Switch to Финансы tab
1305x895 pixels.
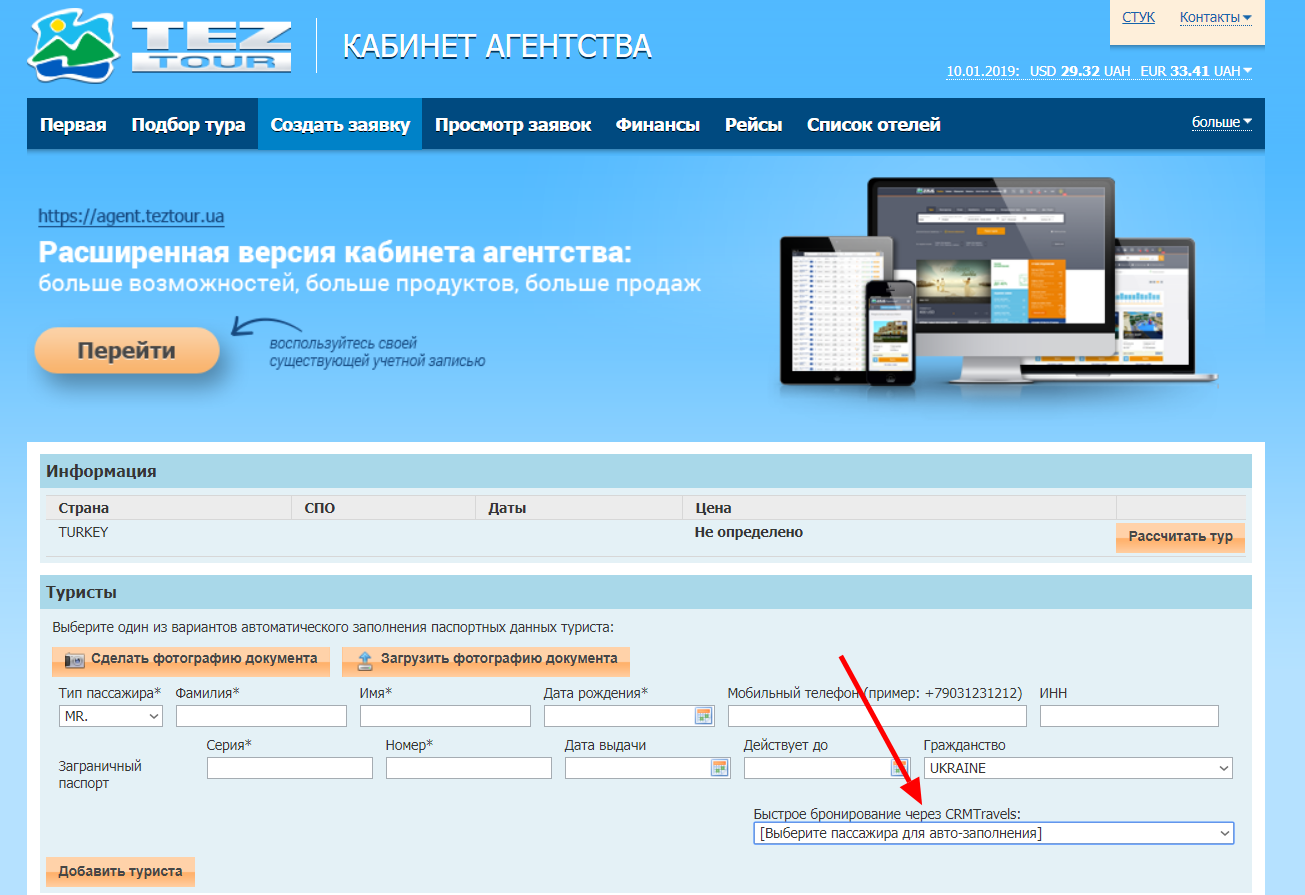[x=658, y=125]
